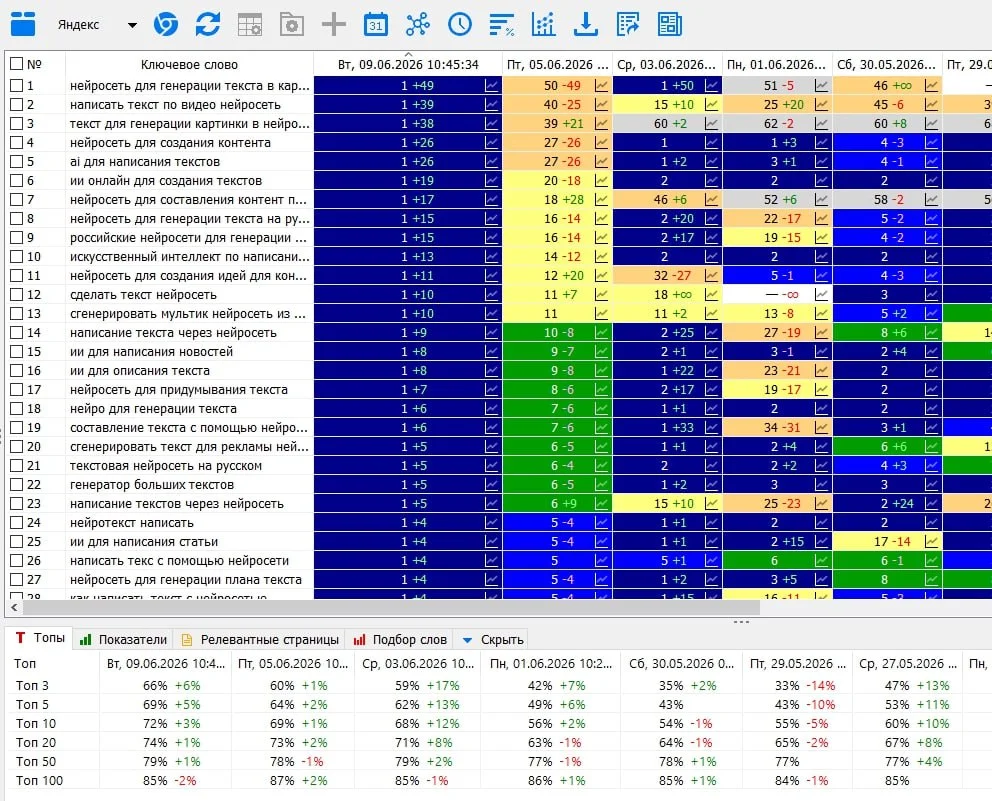This screenshot has height=801, width=992.
Task: Open the calendar icon showing 31
Action: pos(376,25)
